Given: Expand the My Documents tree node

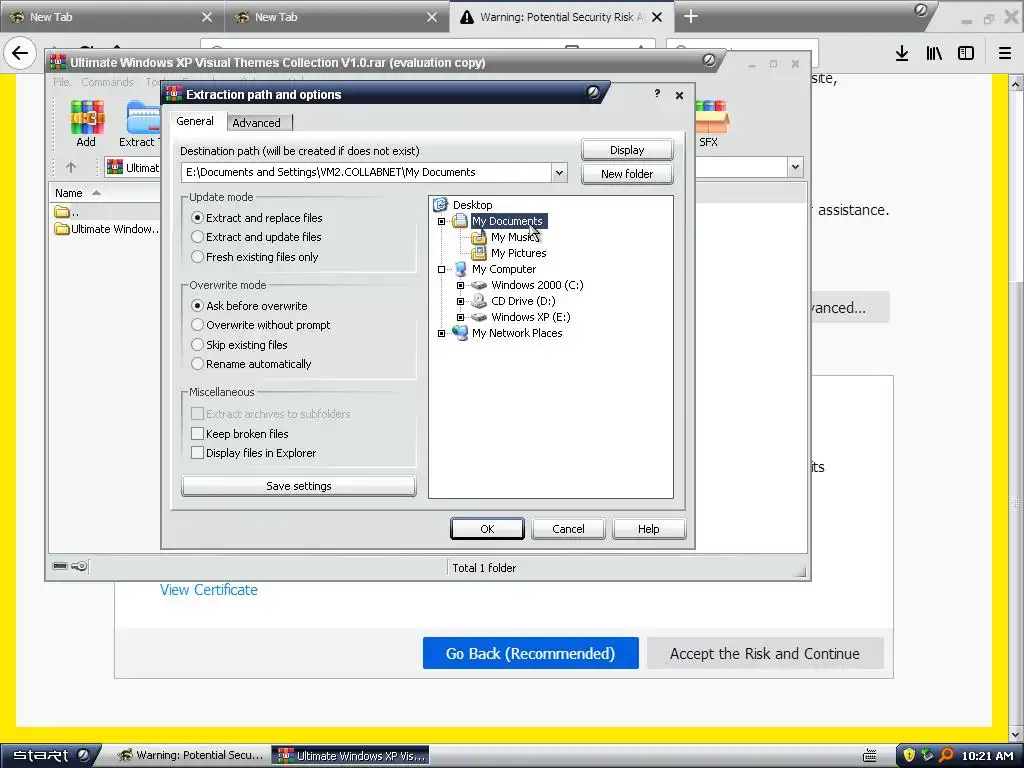Looking at the screenshot, I should 441,221.
